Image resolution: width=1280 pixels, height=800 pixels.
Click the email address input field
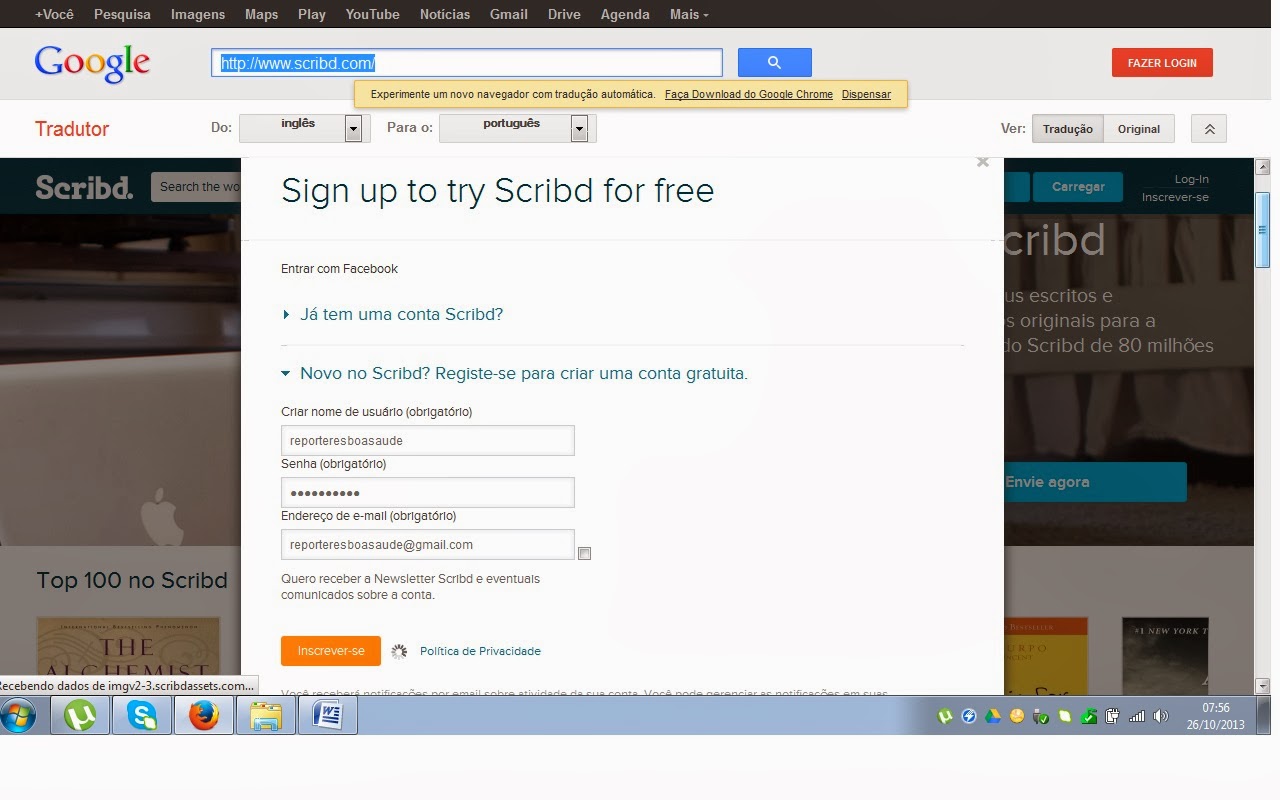tap(428, 545)
